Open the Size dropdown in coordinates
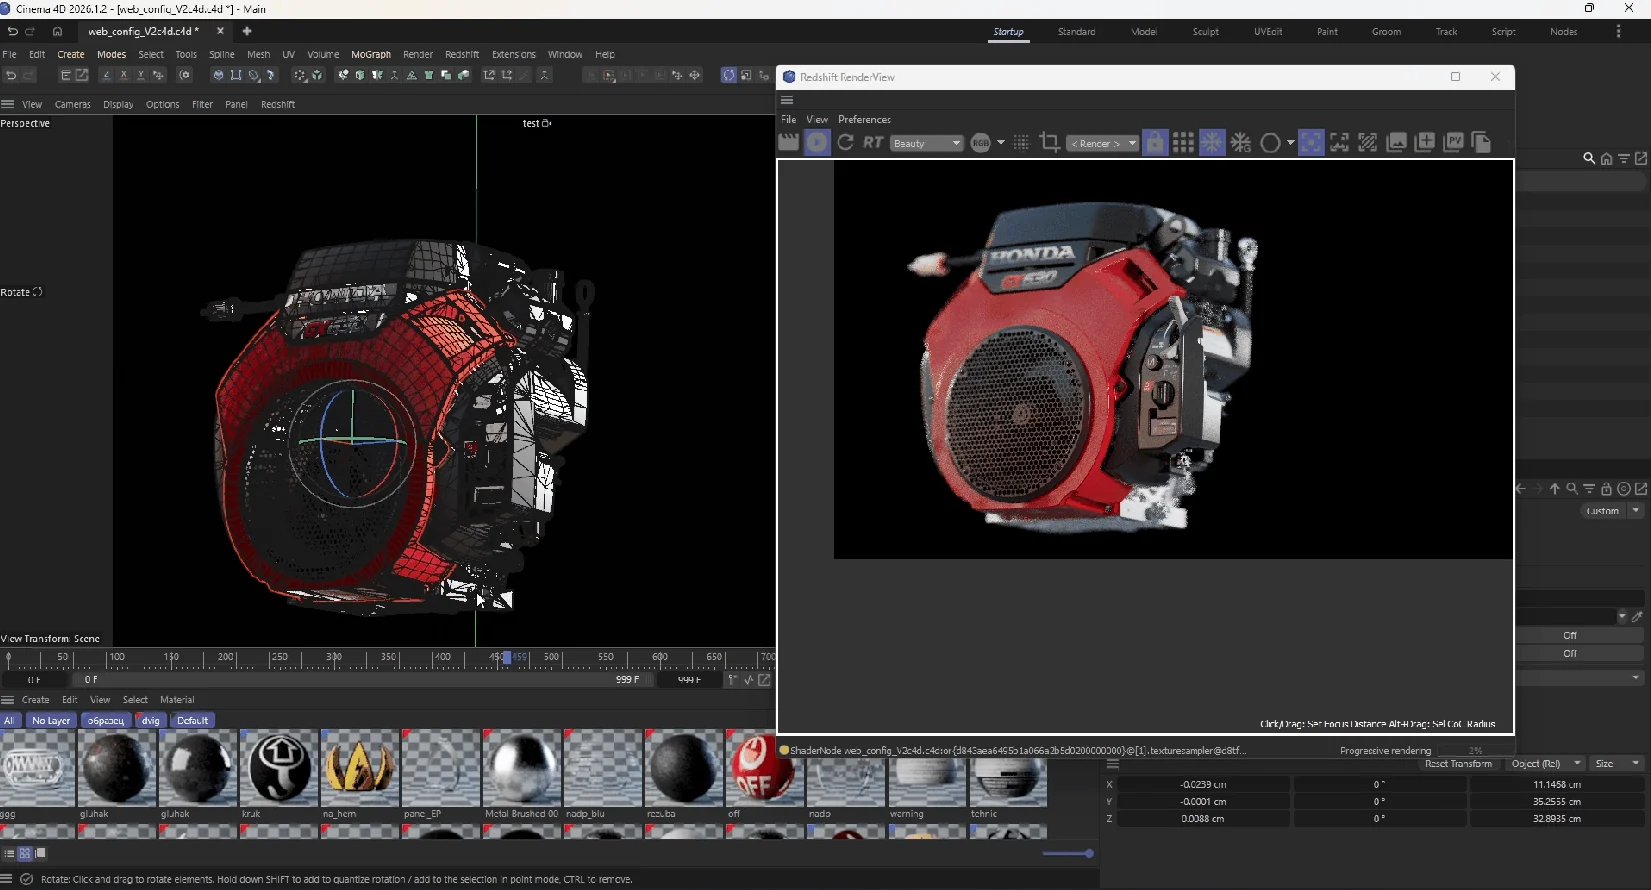 pos(1617,763)
